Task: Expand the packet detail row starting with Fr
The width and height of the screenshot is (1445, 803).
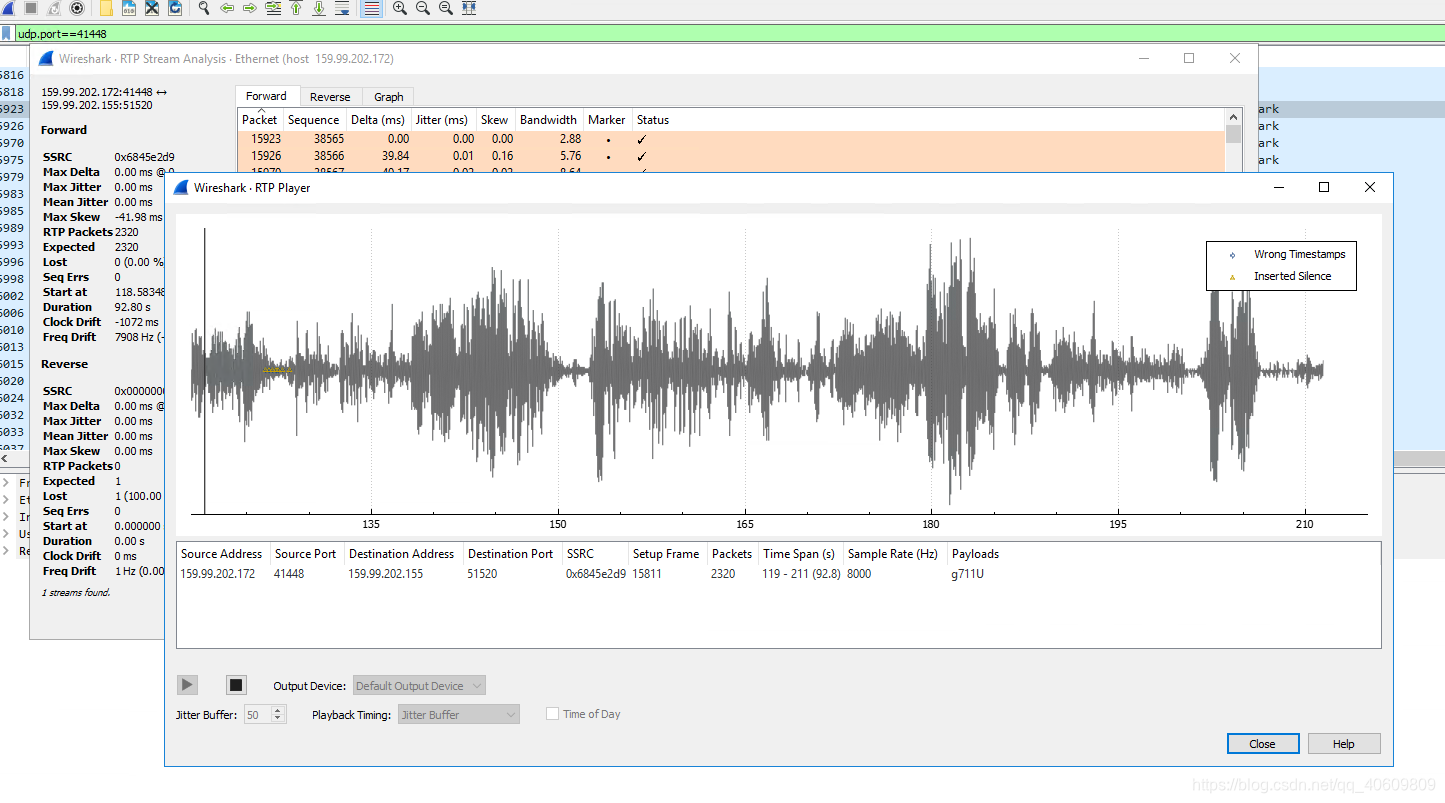Action: click(6, 483)
